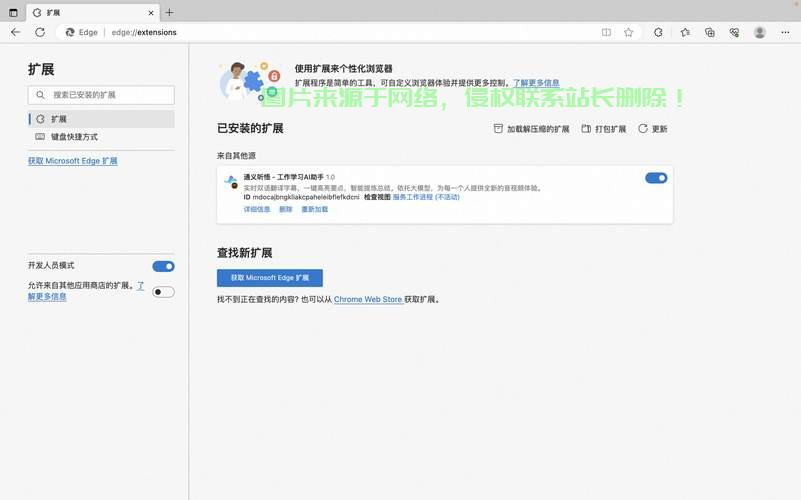Click the 搜索已安装的扩展 search box
The height and width of the screenshot is (500, 801).
101,95
